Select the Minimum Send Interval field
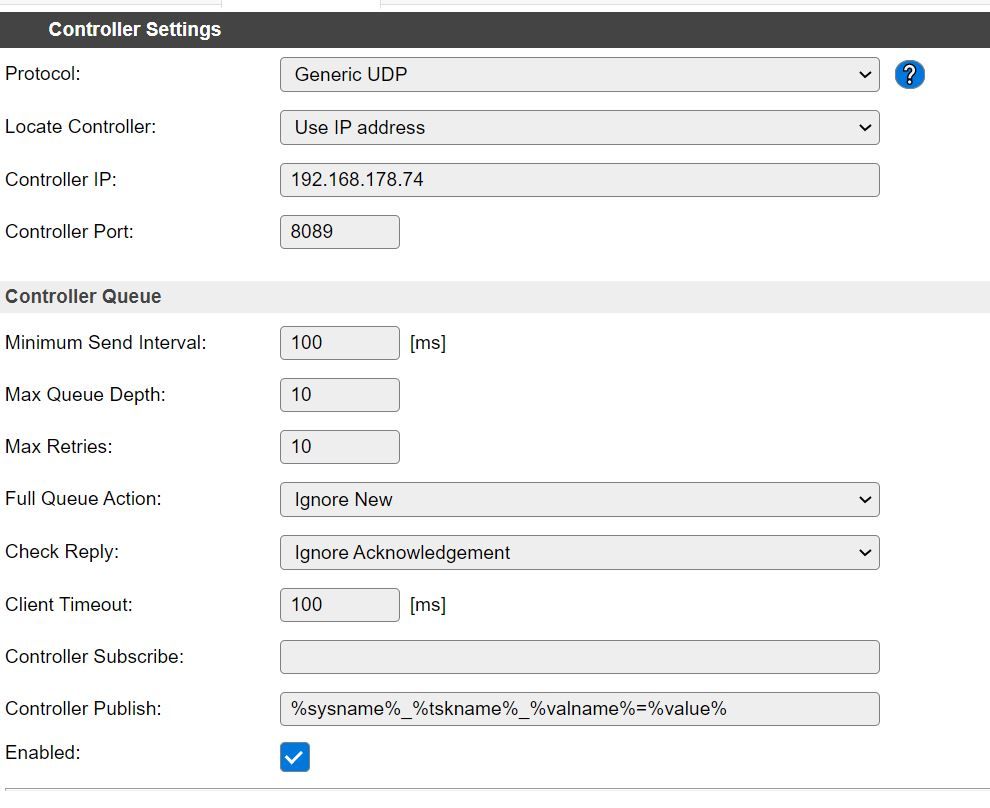This screenshot has width=990, height=808. tap(339, 343)
